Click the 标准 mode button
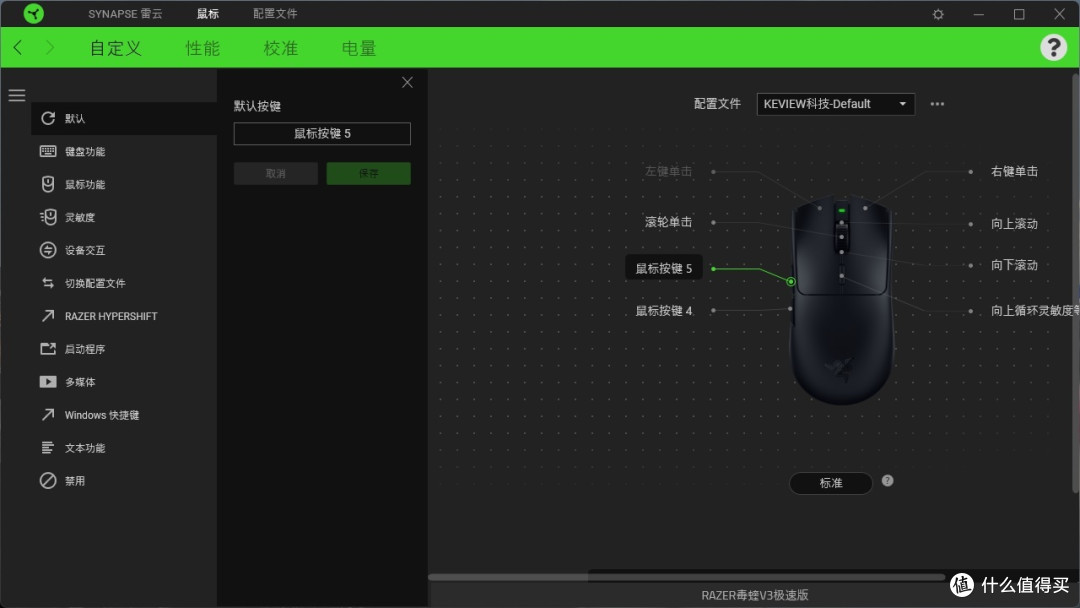This screenshot has height=608, width=1080. [831, 483]
